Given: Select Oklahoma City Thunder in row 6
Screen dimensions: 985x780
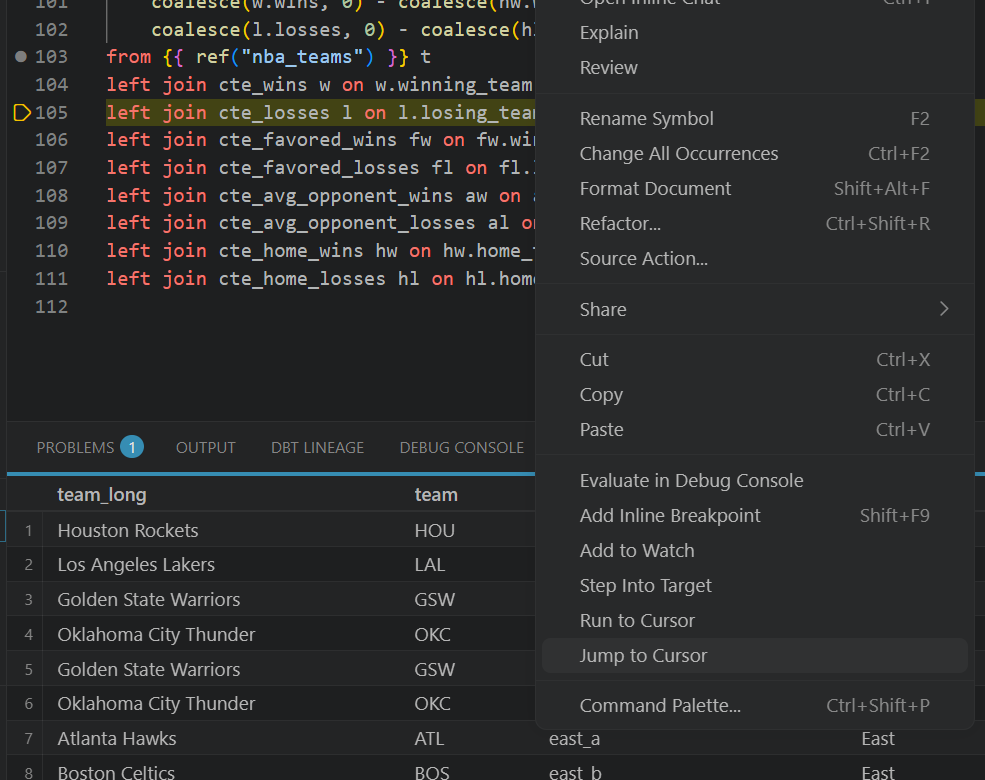Looking at the screenshot, I should pyautogui.click(x=156, y=703).
